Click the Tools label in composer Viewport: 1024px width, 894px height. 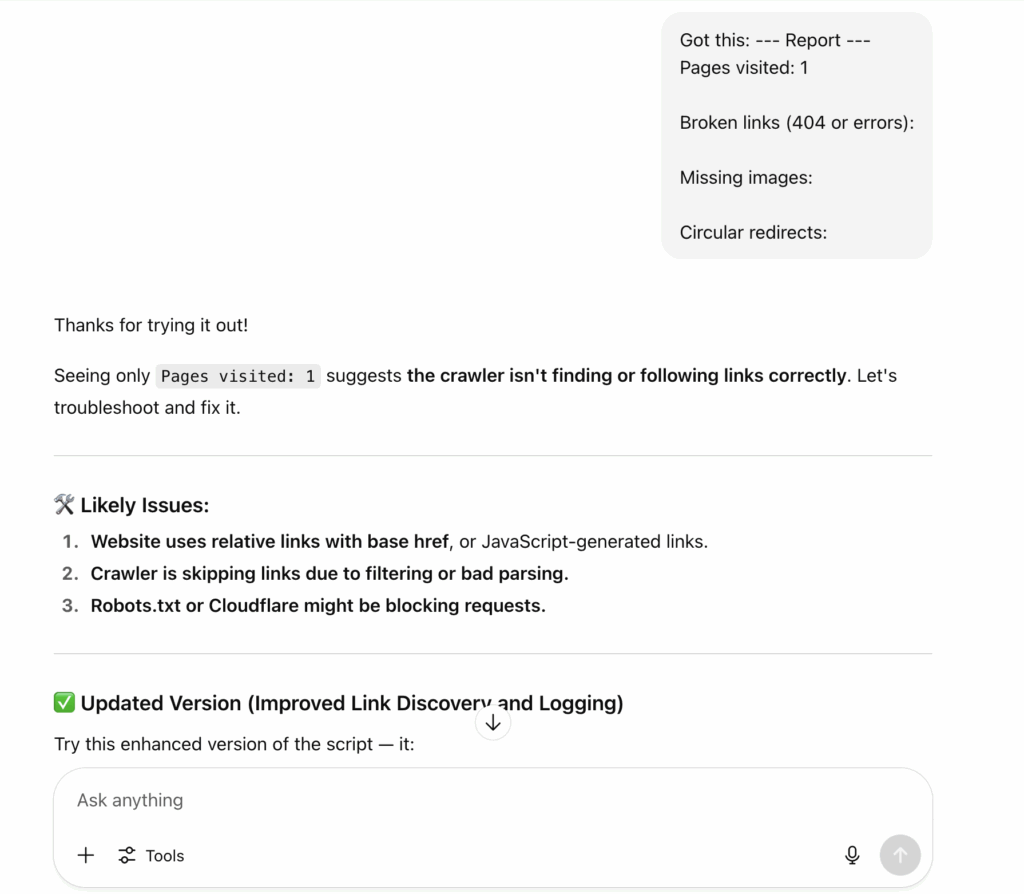(x=165, y=855)
